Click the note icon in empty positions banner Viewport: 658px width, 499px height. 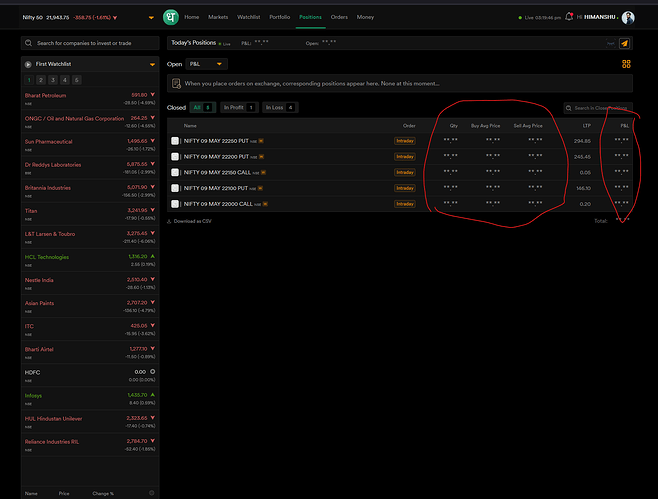tap(176, 84)
